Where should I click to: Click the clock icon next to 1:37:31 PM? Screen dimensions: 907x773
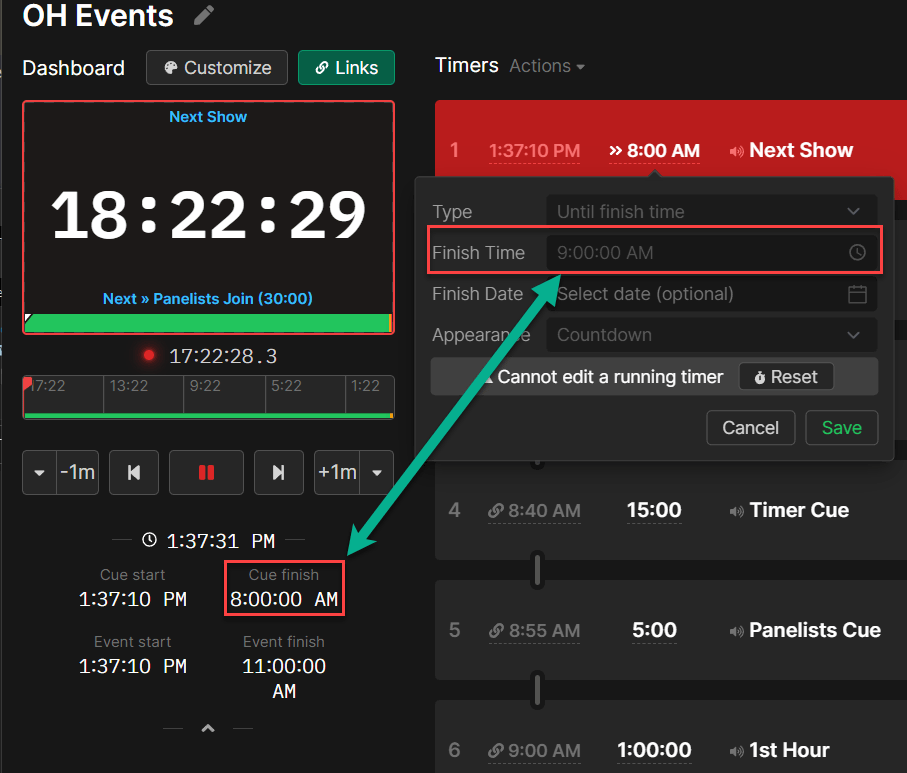point(148,540)
